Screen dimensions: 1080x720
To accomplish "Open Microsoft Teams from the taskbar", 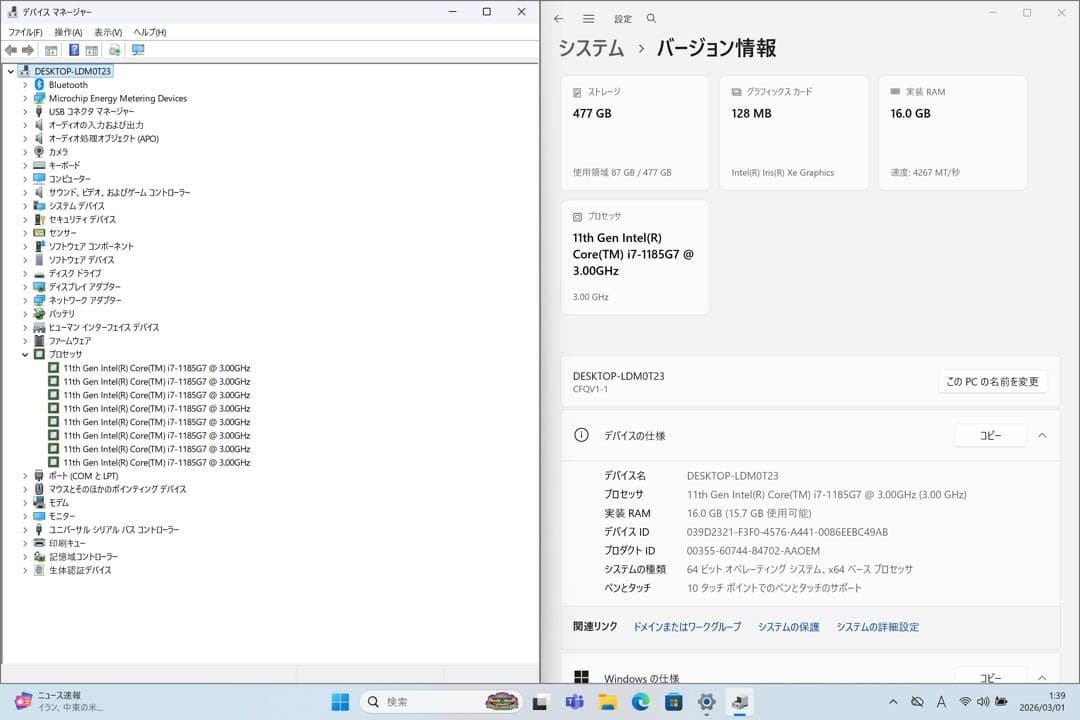I will [x=575, y=702].
